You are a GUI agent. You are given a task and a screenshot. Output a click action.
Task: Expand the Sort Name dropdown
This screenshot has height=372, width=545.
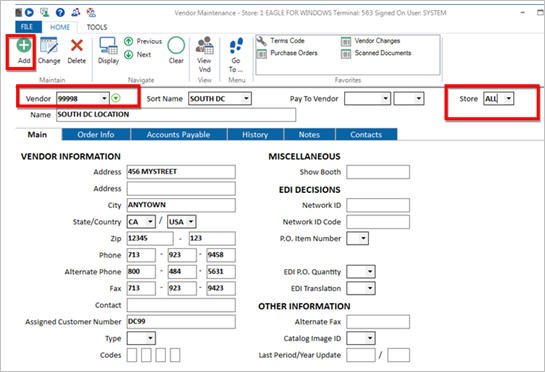tap(246, 99)
